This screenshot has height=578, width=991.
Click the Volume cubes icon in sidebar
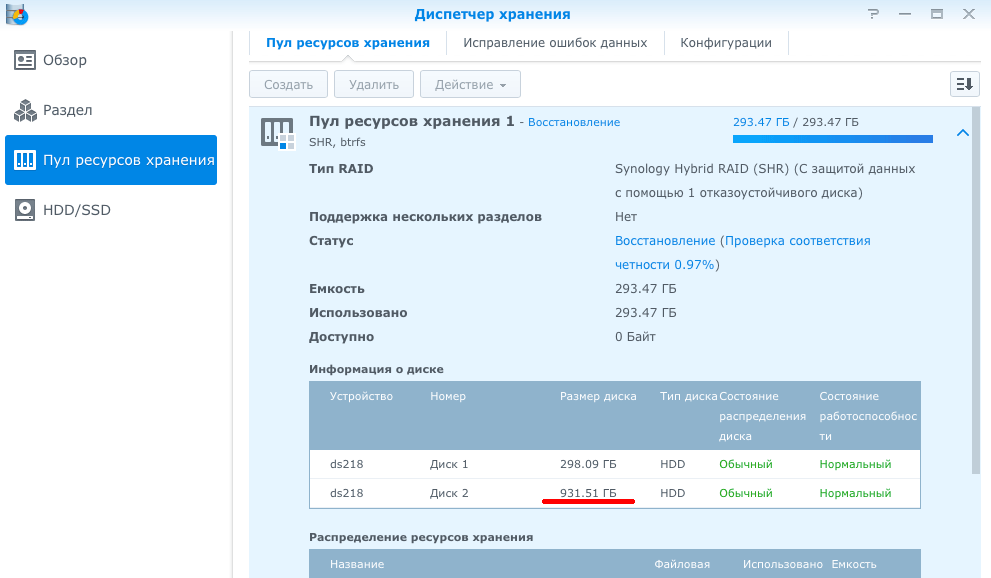pyautogui.click(x=26, y=110)
